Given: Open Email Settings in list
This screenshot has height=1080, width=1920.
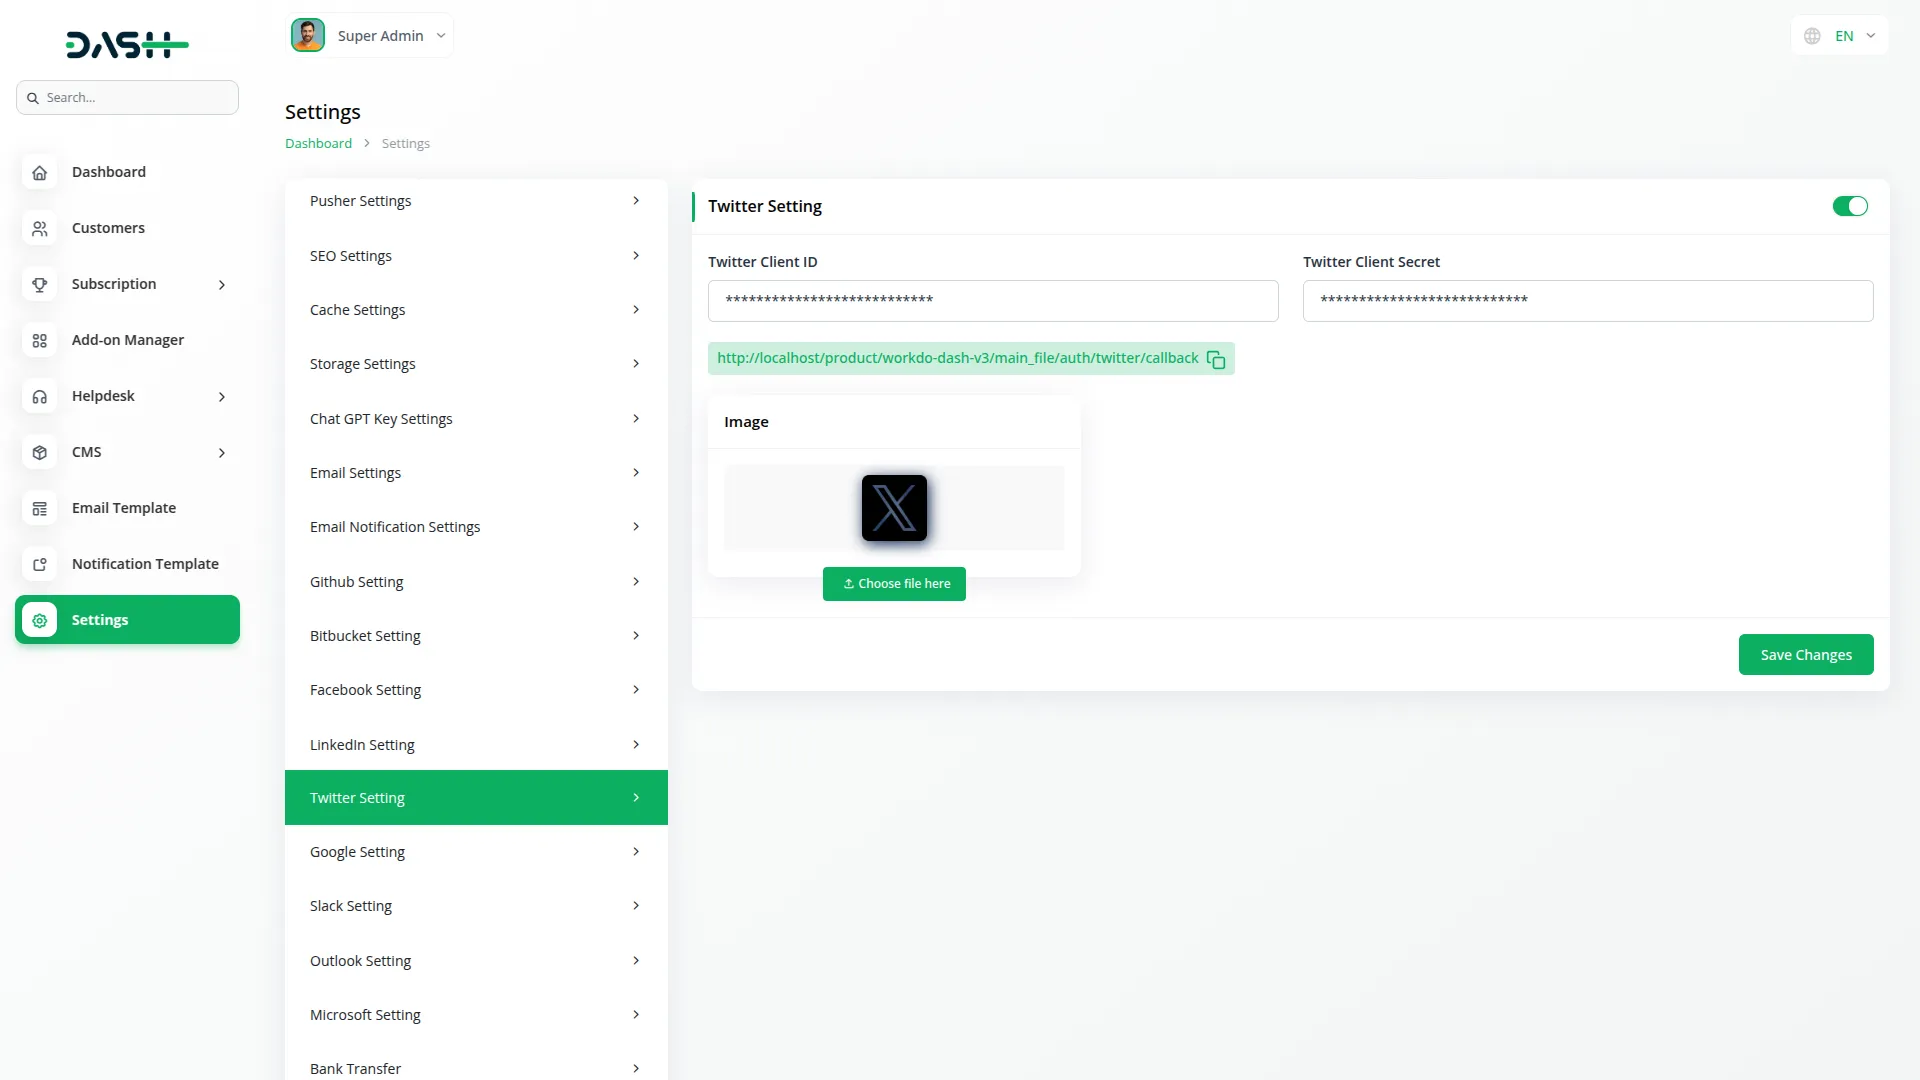Looking at the screenshot, I should point(475,473).
